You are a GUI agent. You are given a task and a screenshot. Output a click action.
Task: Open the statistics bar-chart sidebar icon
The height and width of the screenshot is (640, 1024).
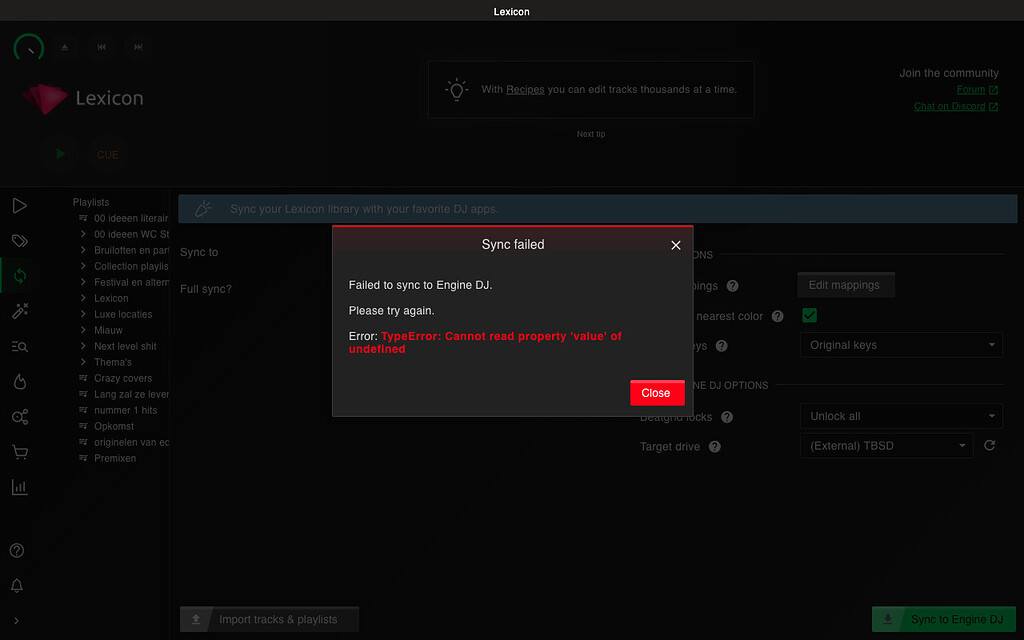[x=19, y=486]
